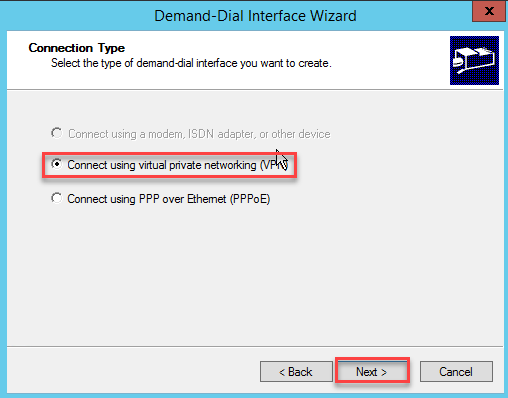This screenshot has width=508, height=398.
Task: Click the 'Connection Type' heading
Action: point(77,48)
